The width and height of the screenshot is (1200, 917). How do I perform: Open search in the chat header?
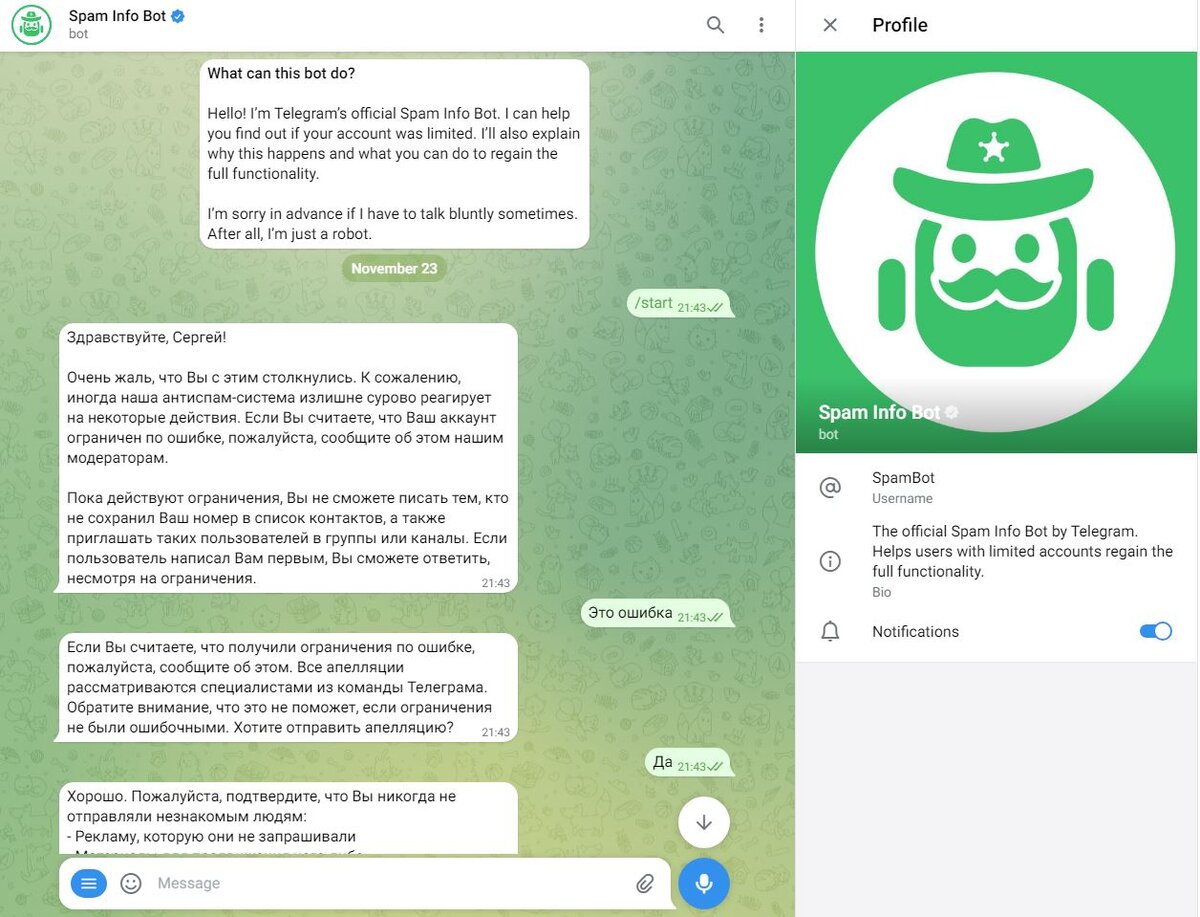(x=715, y=25)
